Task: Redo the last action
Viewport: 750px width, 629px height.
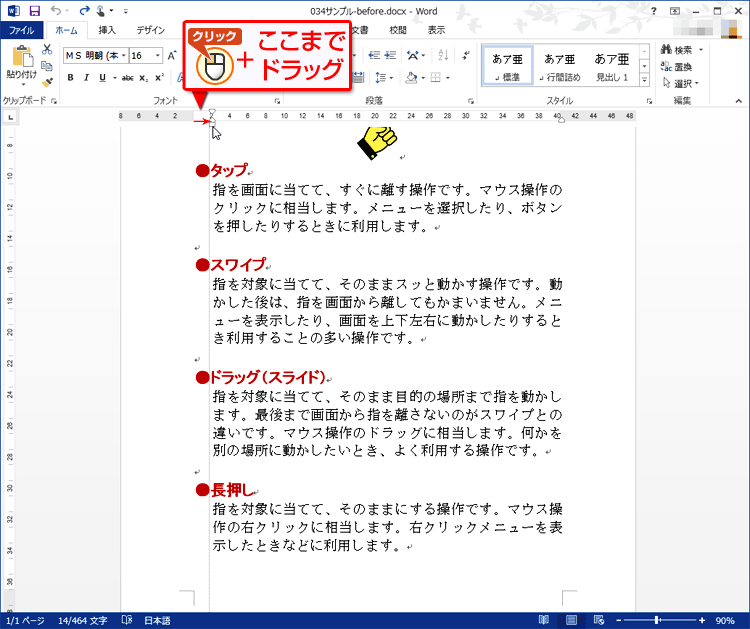Action: [84, 11]
